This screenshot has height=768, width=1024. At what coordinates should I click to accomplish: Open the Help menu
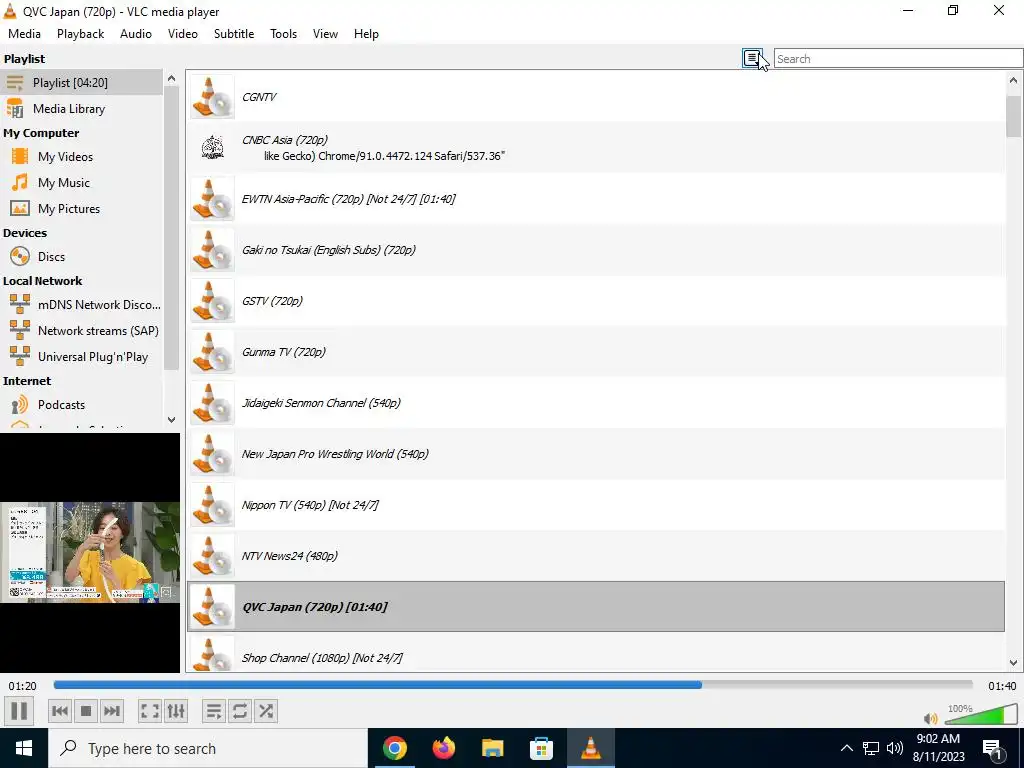tap(366, 34)
